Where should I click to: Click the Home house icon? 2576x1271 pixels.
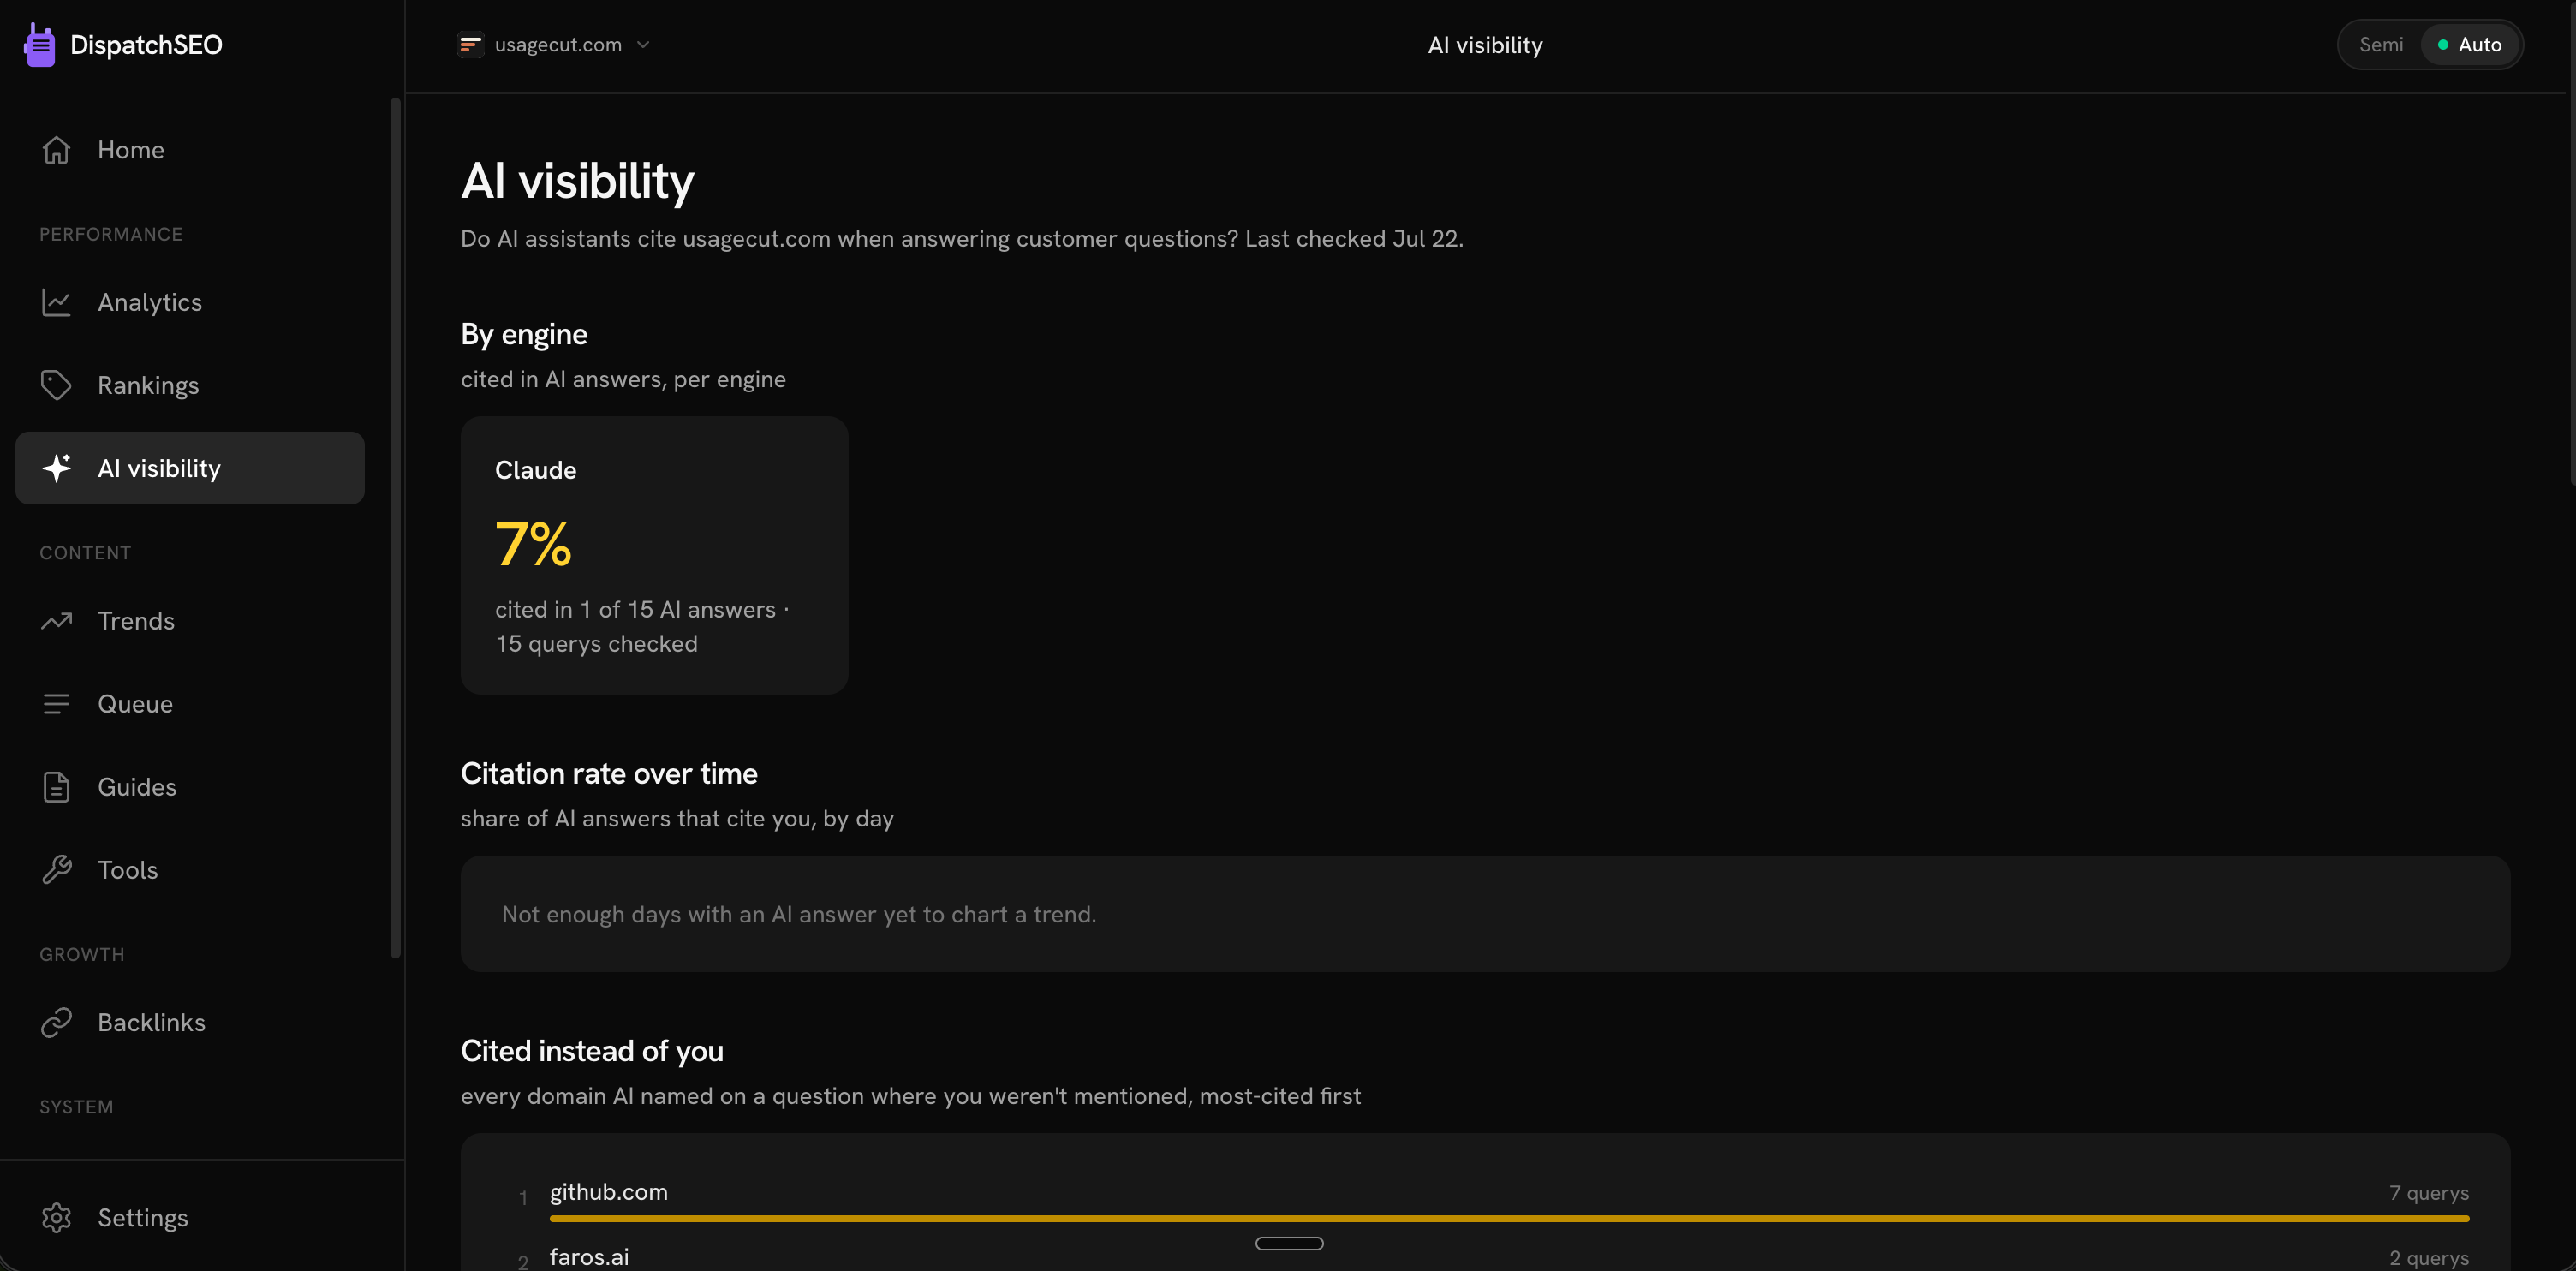(56, 150)
